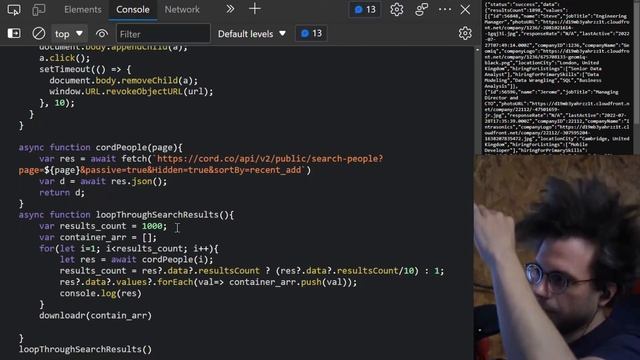Viewport: 640px width, 360px height.
Task: Click 'console.log(res)' line
Action: [100, 293]
